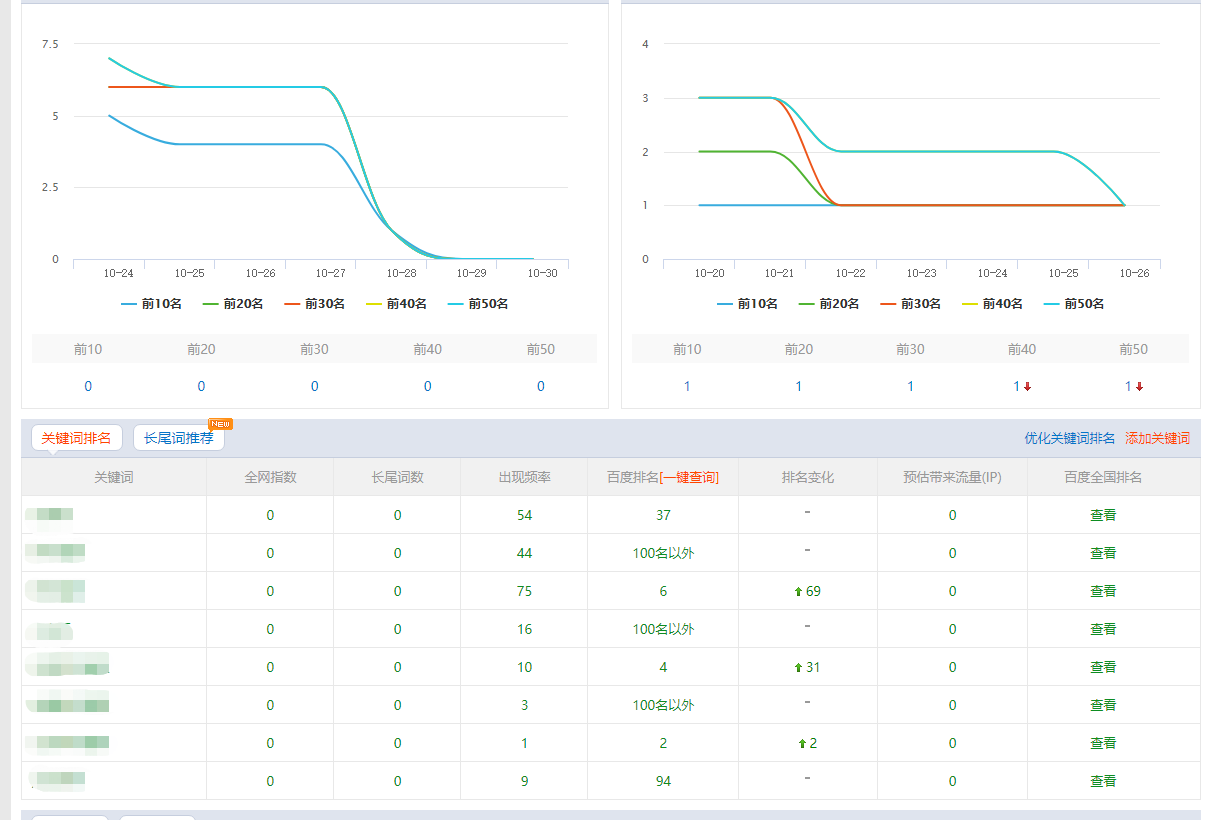Image resolution: width=1209 pixels, height=820 pixels.
Task: Click the 添加关键词 link
Action: (1157, 438)
